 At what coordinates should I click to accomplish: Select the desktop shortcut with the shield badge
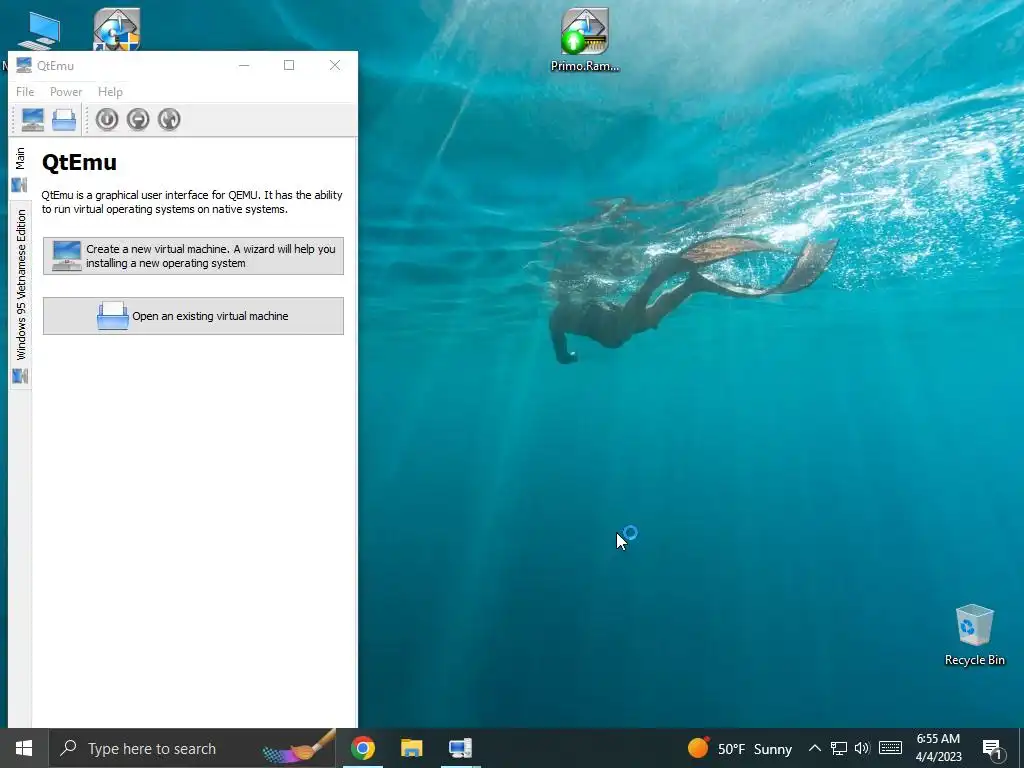click(117, 29)
